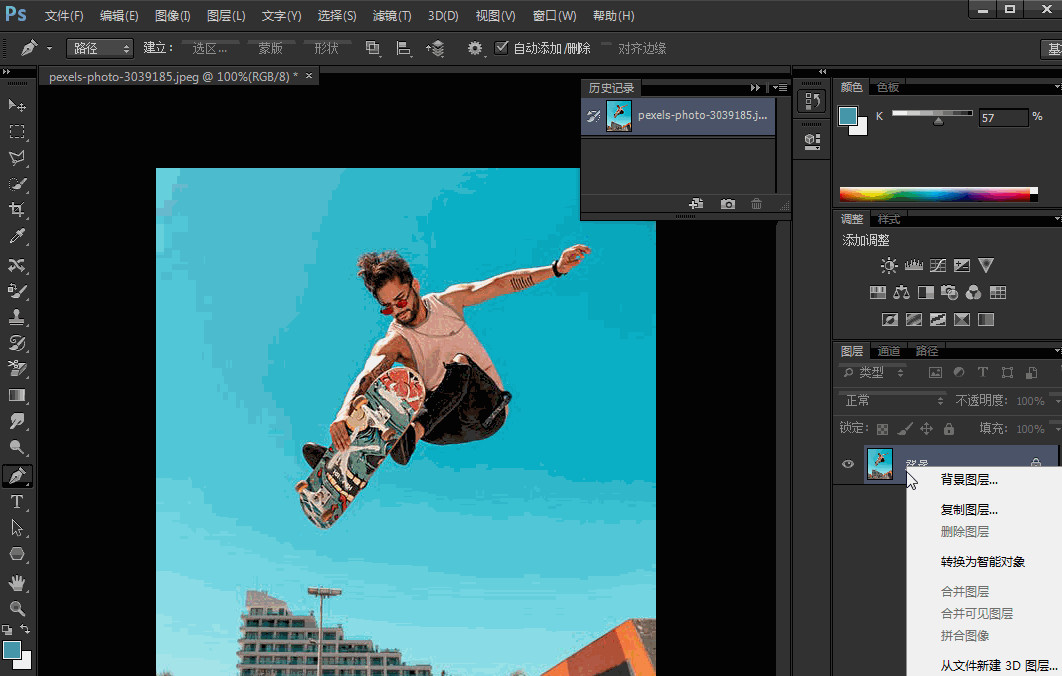Click the Color Balance adjustment icon

tap(902, 293)
